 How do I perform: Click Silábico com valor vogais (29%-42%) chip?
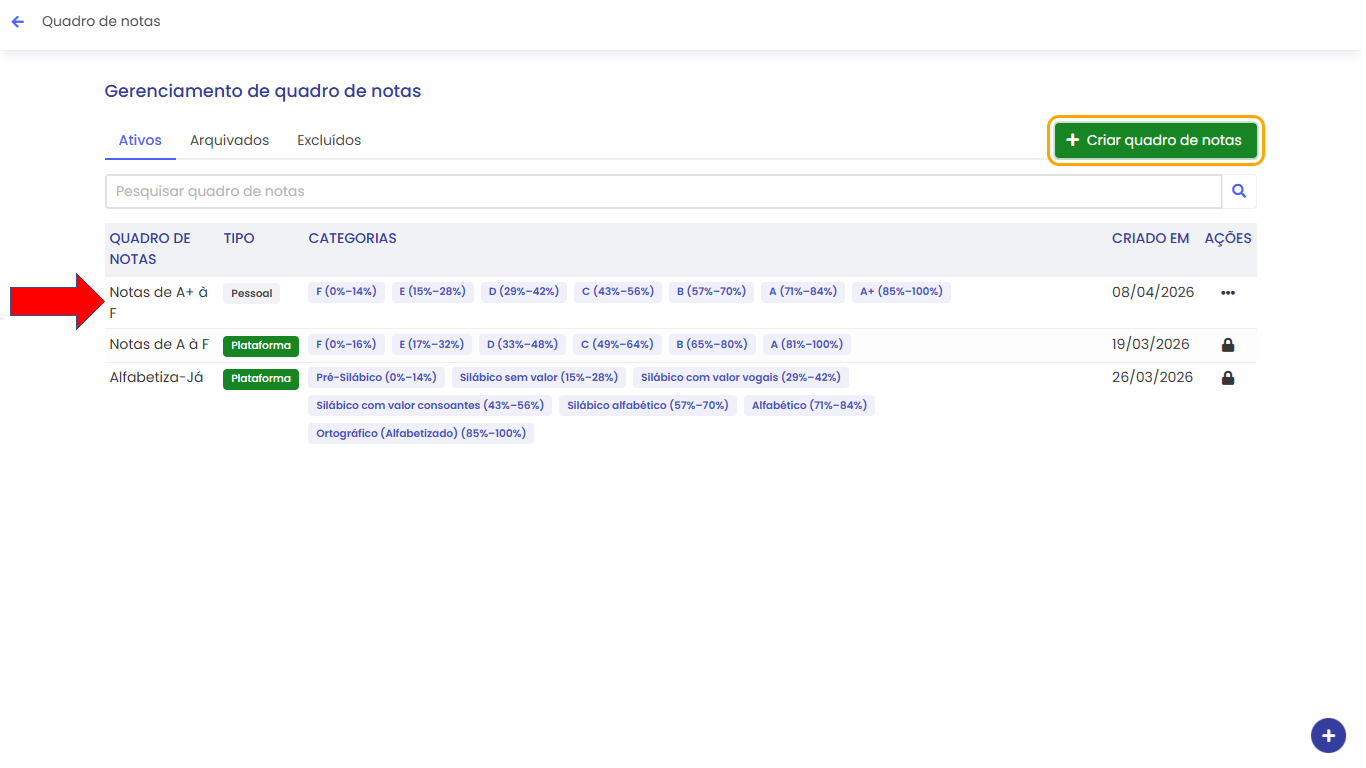tap(741, 378)
